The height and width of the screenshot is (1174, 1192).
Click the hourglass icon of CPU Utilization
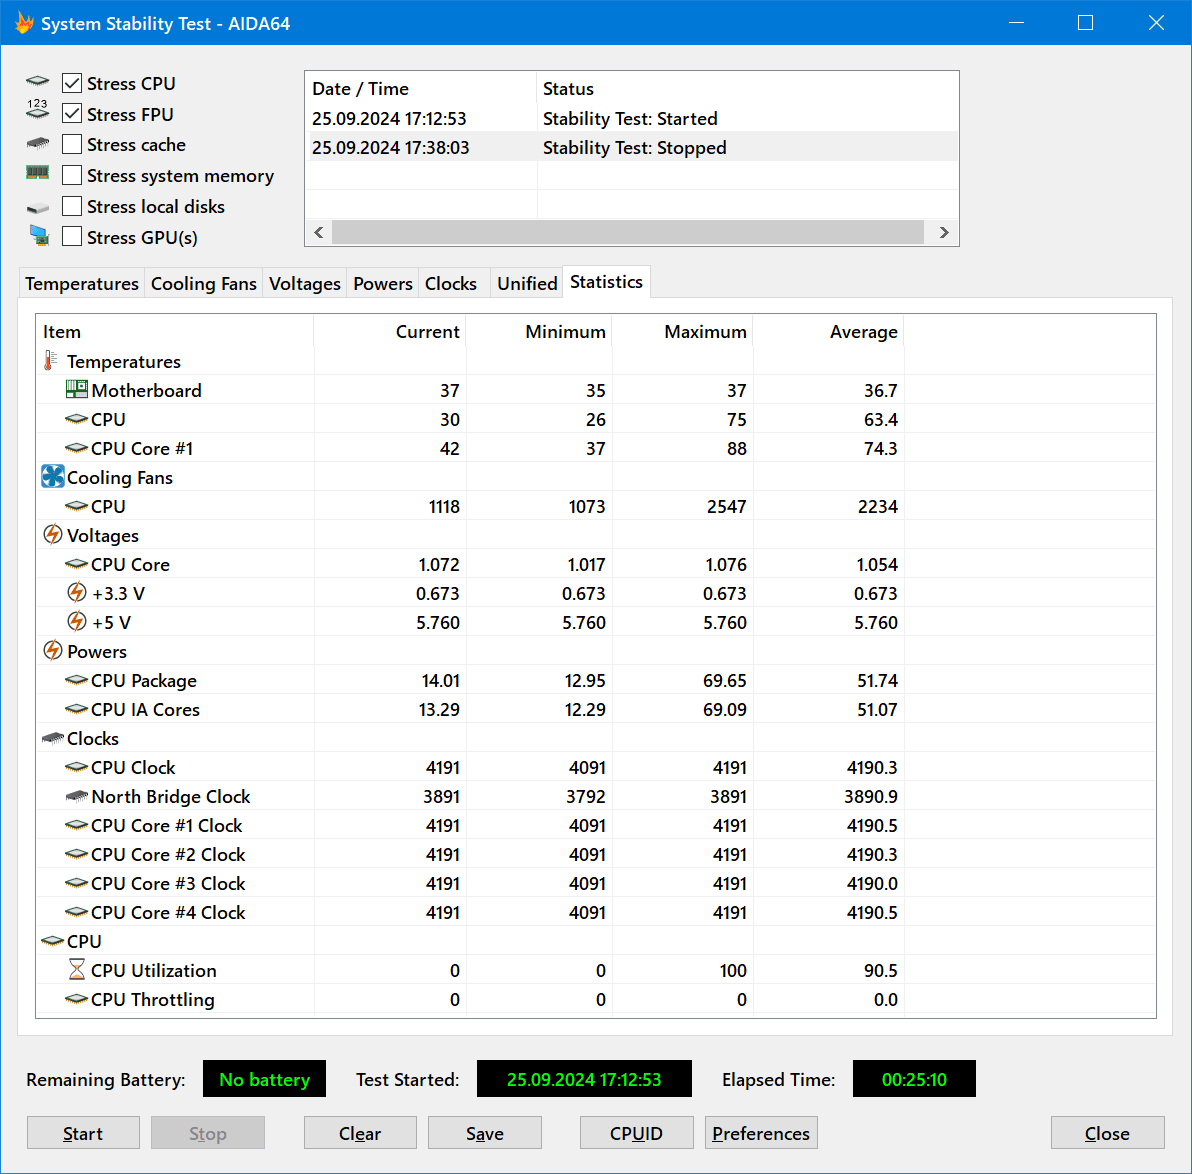[x=77, y=969]
